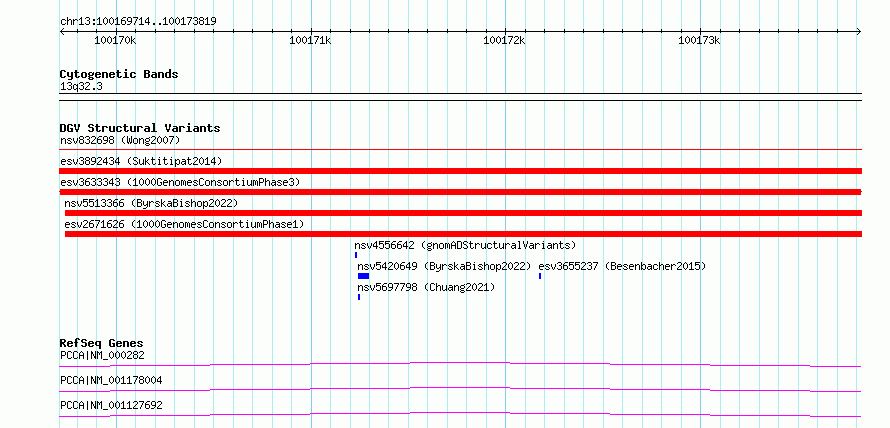Select transcript PCCA|NM_001178004 label
The image size is (890, 428).
pyautogui.click(x=111, y=380)
